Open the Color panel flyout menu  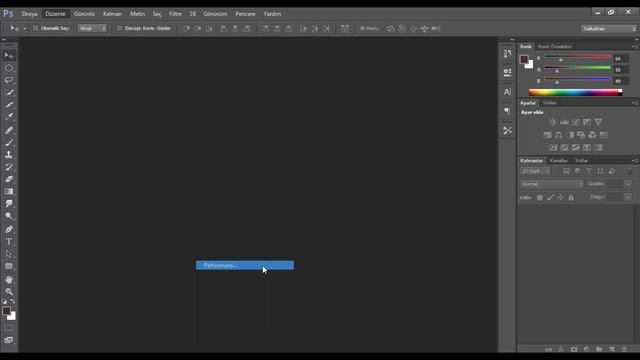pyautogui.click(x=635, y=47)
